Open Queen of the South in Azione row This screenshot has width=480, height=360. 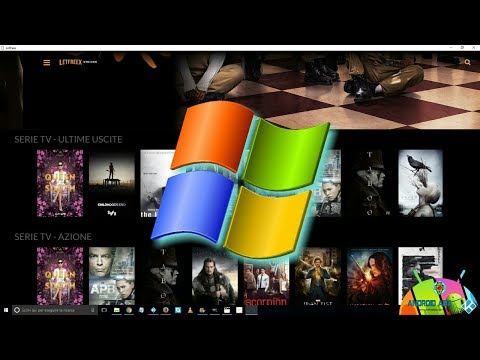click(x=60, y=276)
